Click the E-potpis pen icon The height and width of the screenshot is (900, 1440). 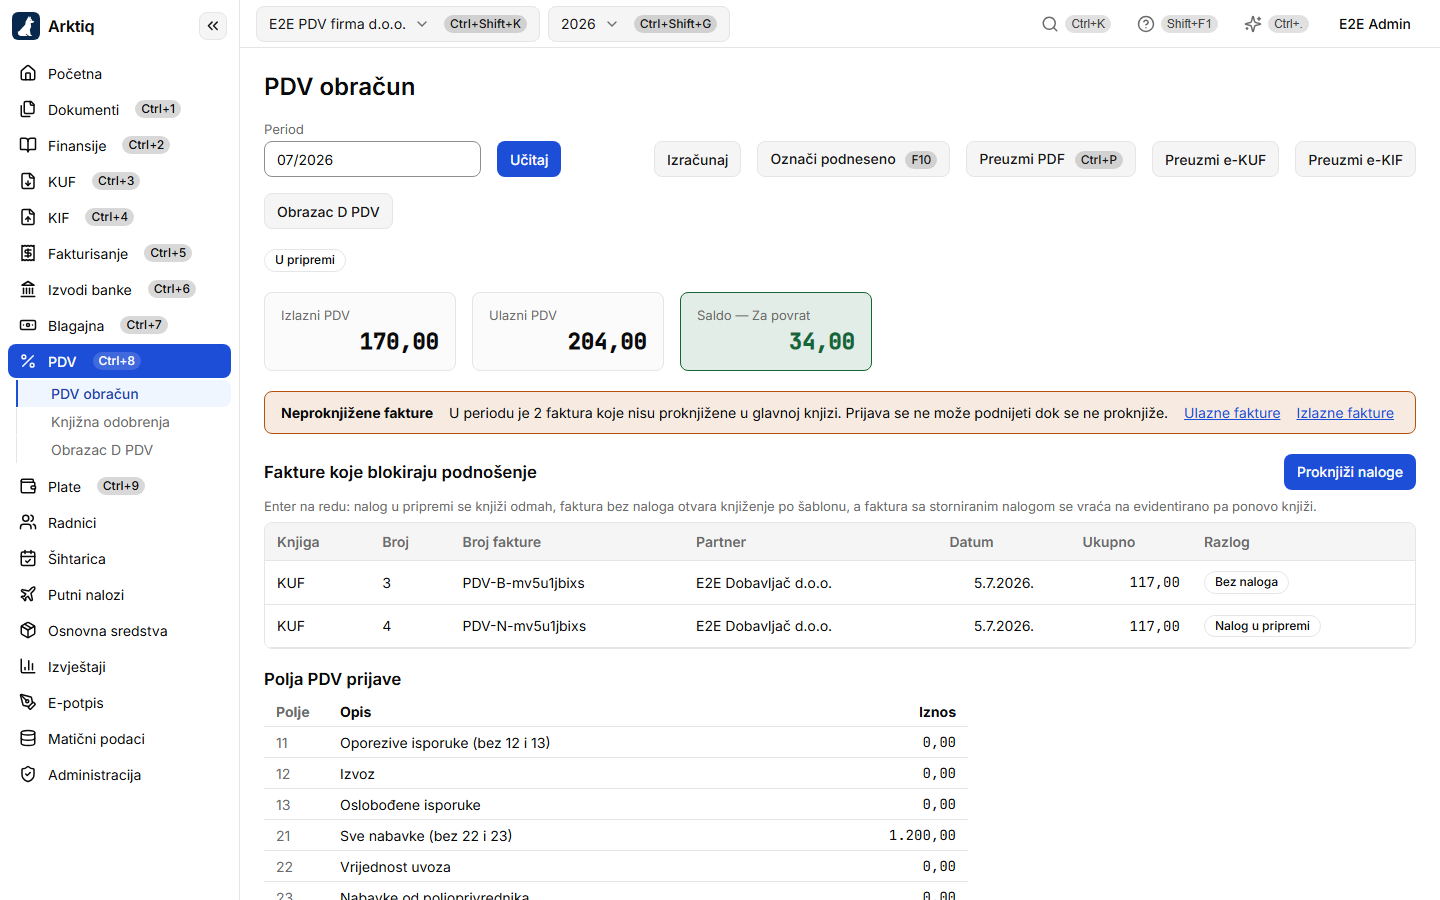28,703
